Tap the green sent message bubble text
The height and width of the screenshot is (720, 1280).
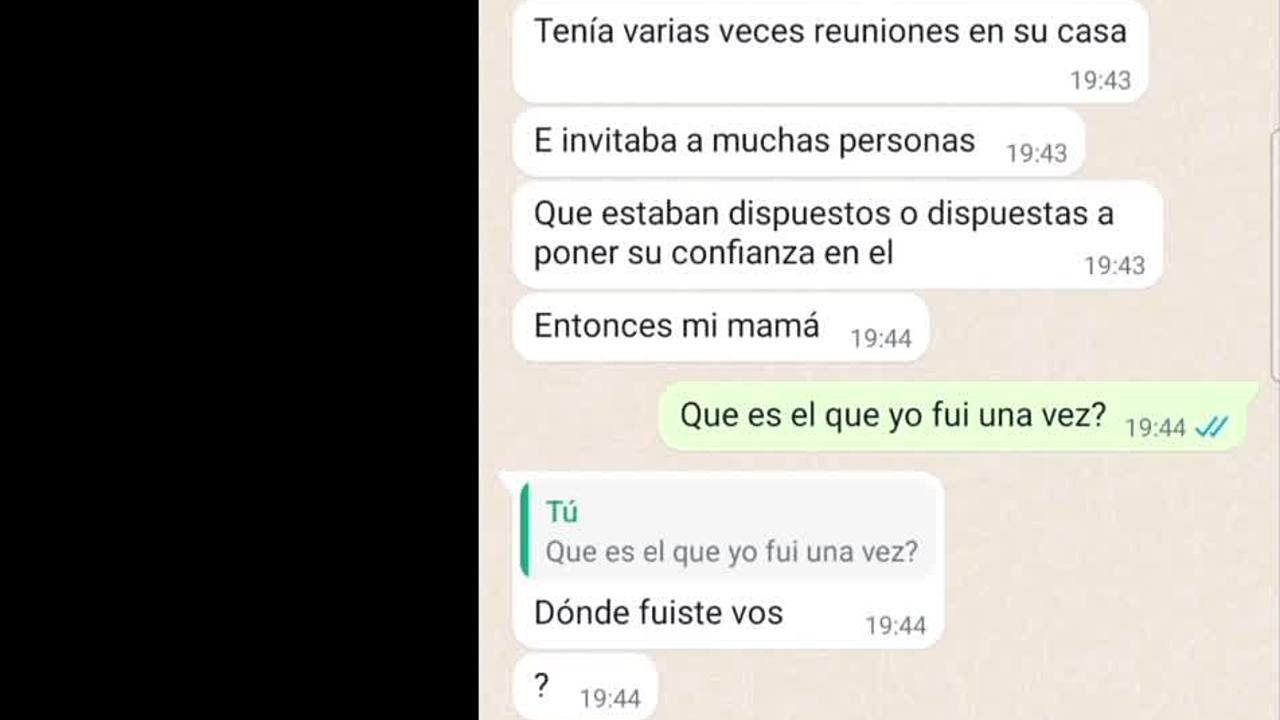click(x=893, y=415)
